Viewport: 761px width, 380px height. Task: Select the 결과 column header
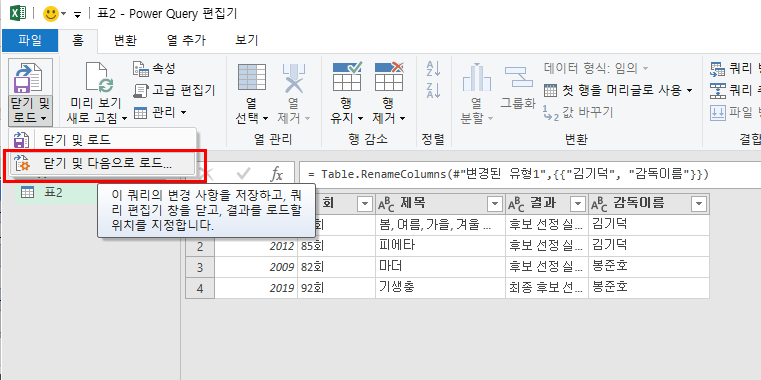546,205
